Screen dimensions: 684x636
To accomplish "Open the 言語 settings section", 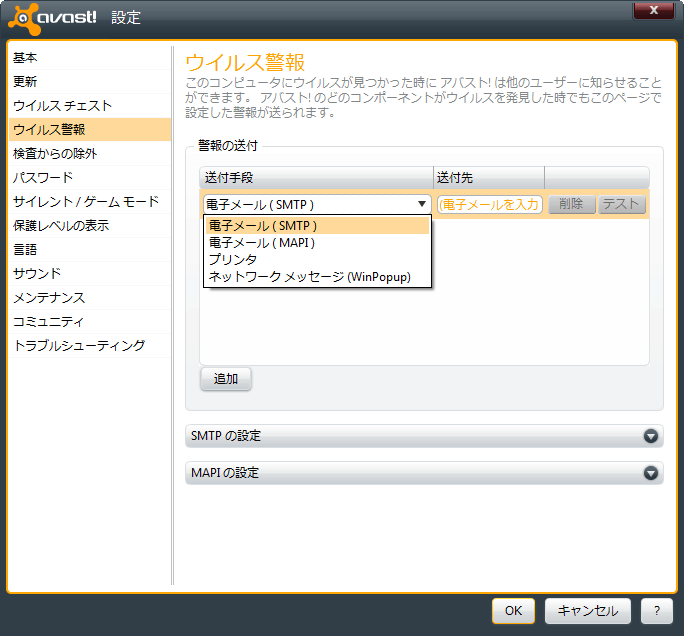I will pyautogui.click(x=90, y=250).
